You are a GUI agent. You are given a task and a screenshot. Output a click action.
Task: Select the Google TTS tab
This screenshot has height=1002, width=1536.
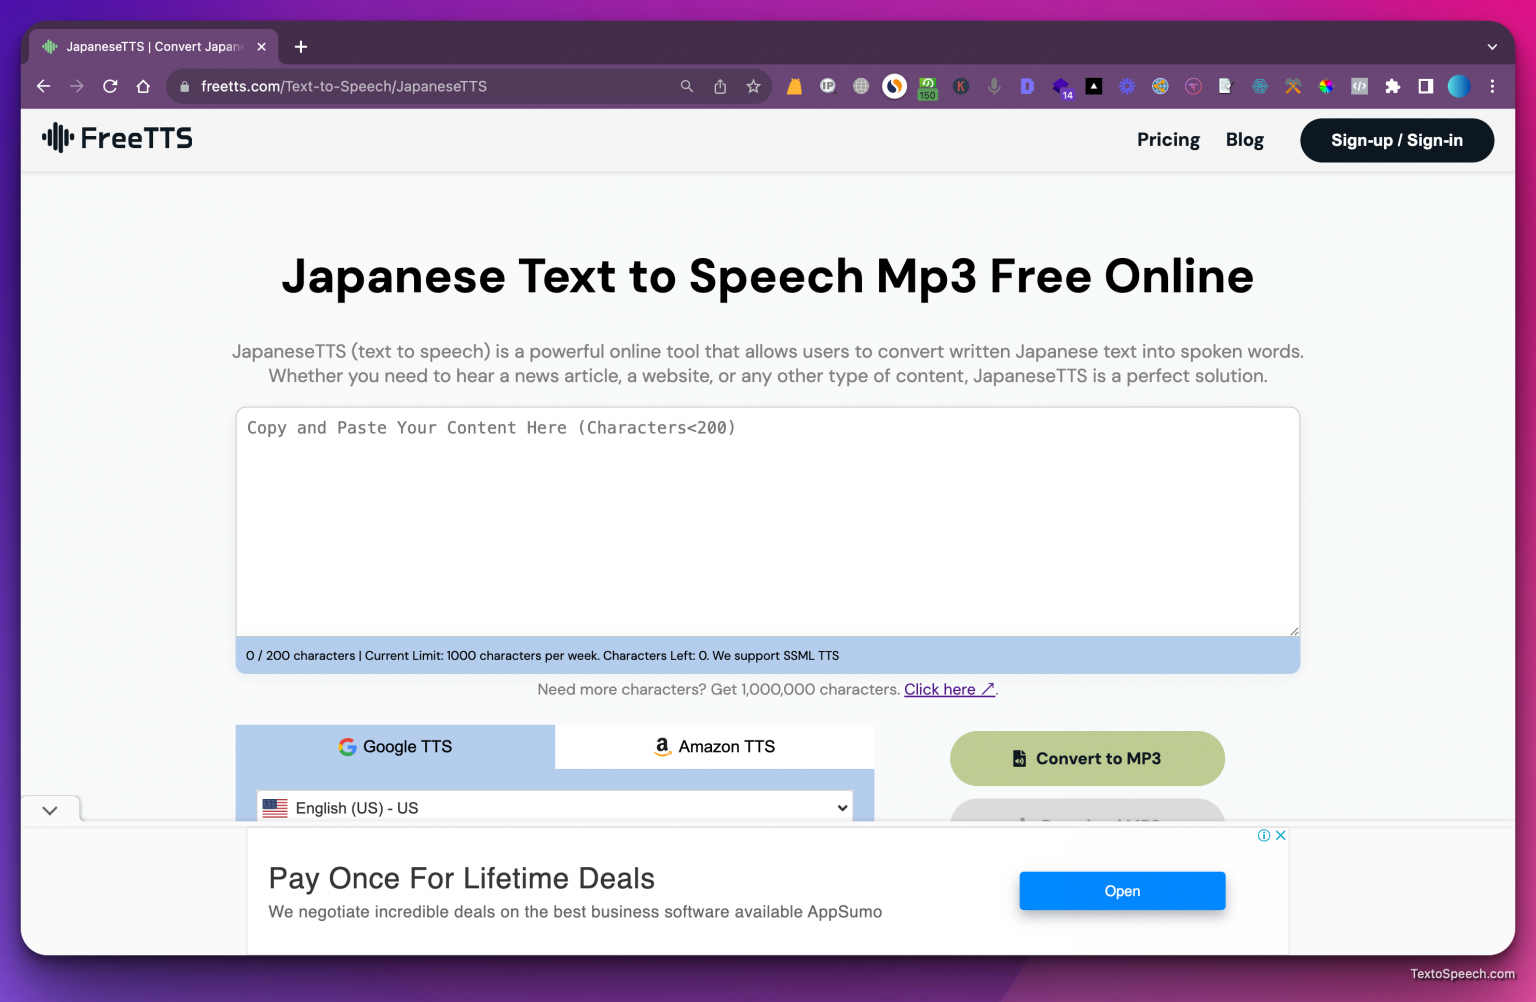pos(395,746)
